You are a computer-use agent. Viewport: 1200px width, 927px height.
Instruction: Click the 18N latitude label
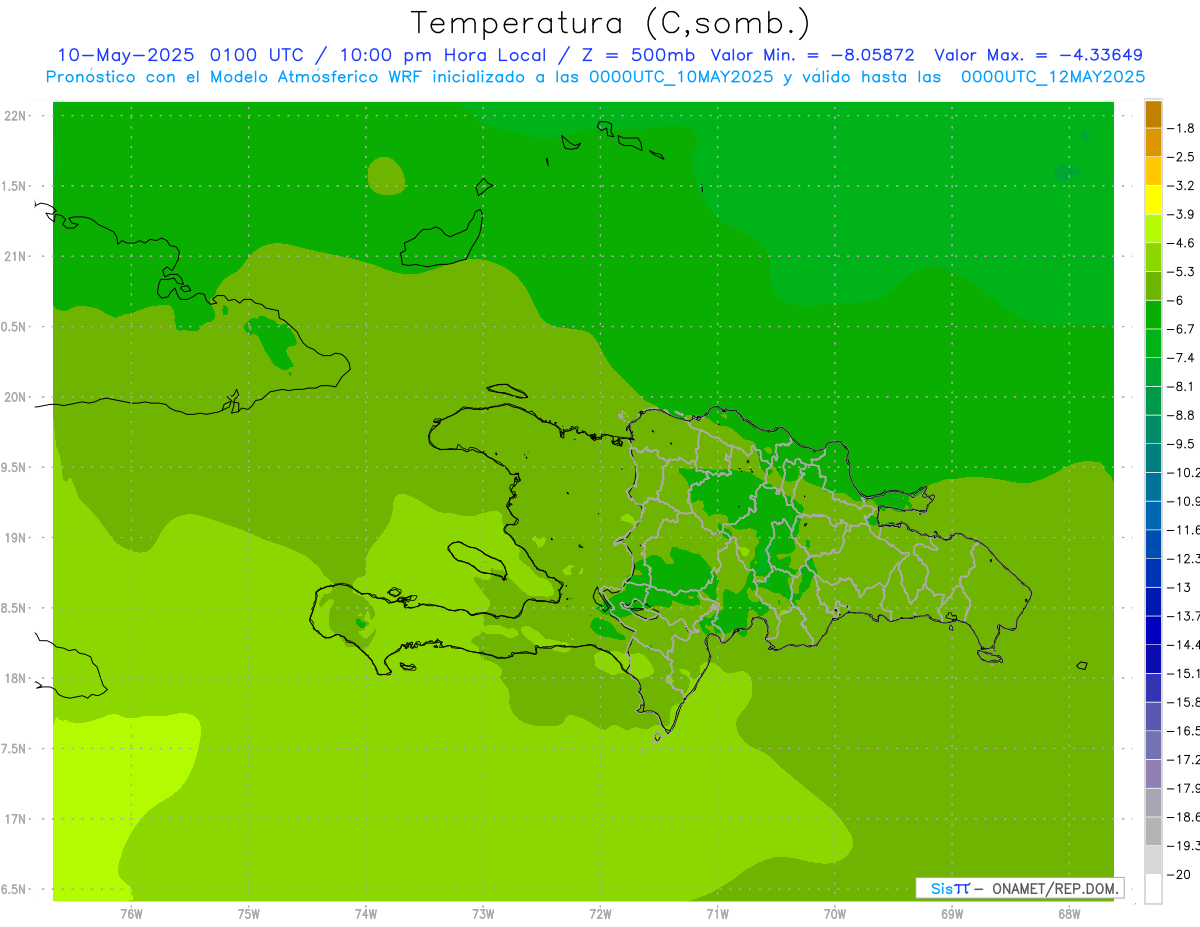pyautogui.click(x=16, y=679)
